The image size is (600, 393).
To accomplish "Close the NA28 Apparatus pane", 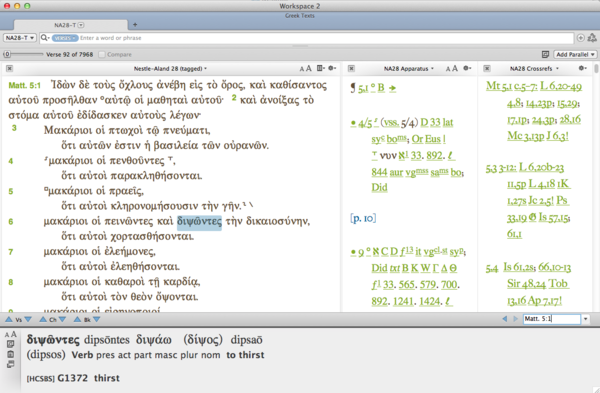I will coord(351,68).
